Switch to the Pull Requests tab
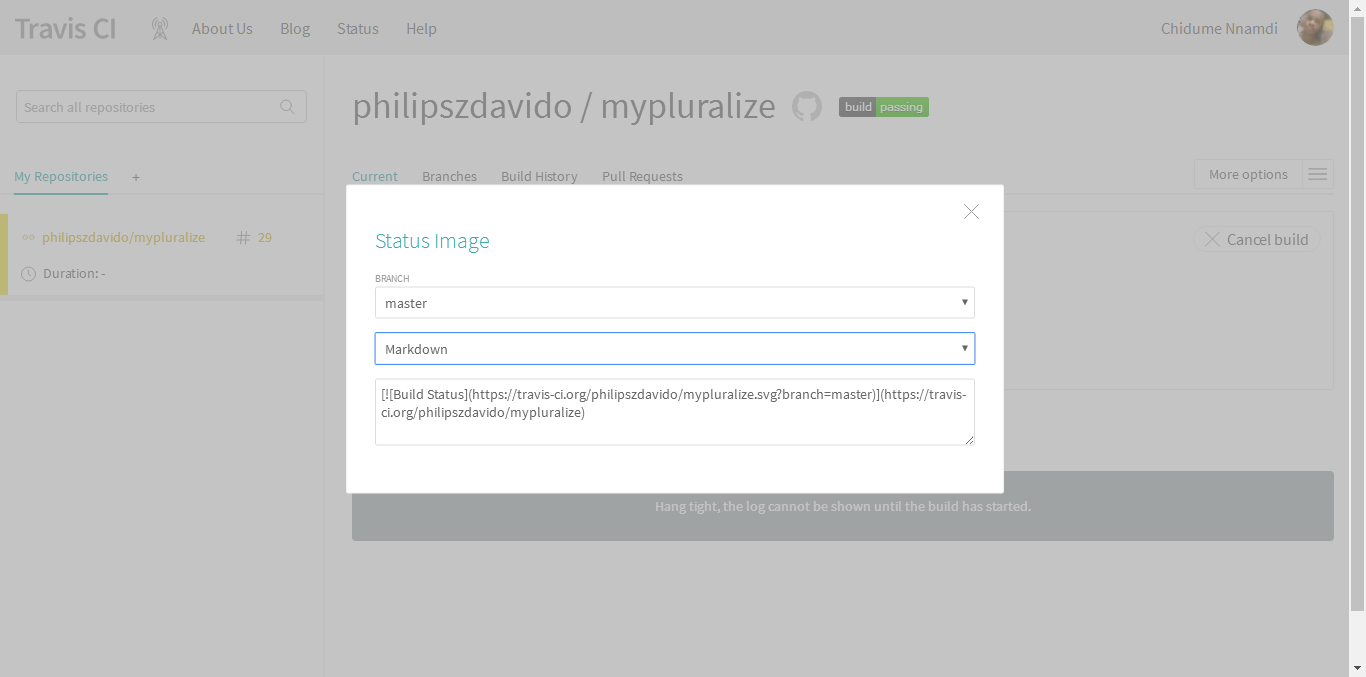The image size is (1366, 677). pos(642,177)
